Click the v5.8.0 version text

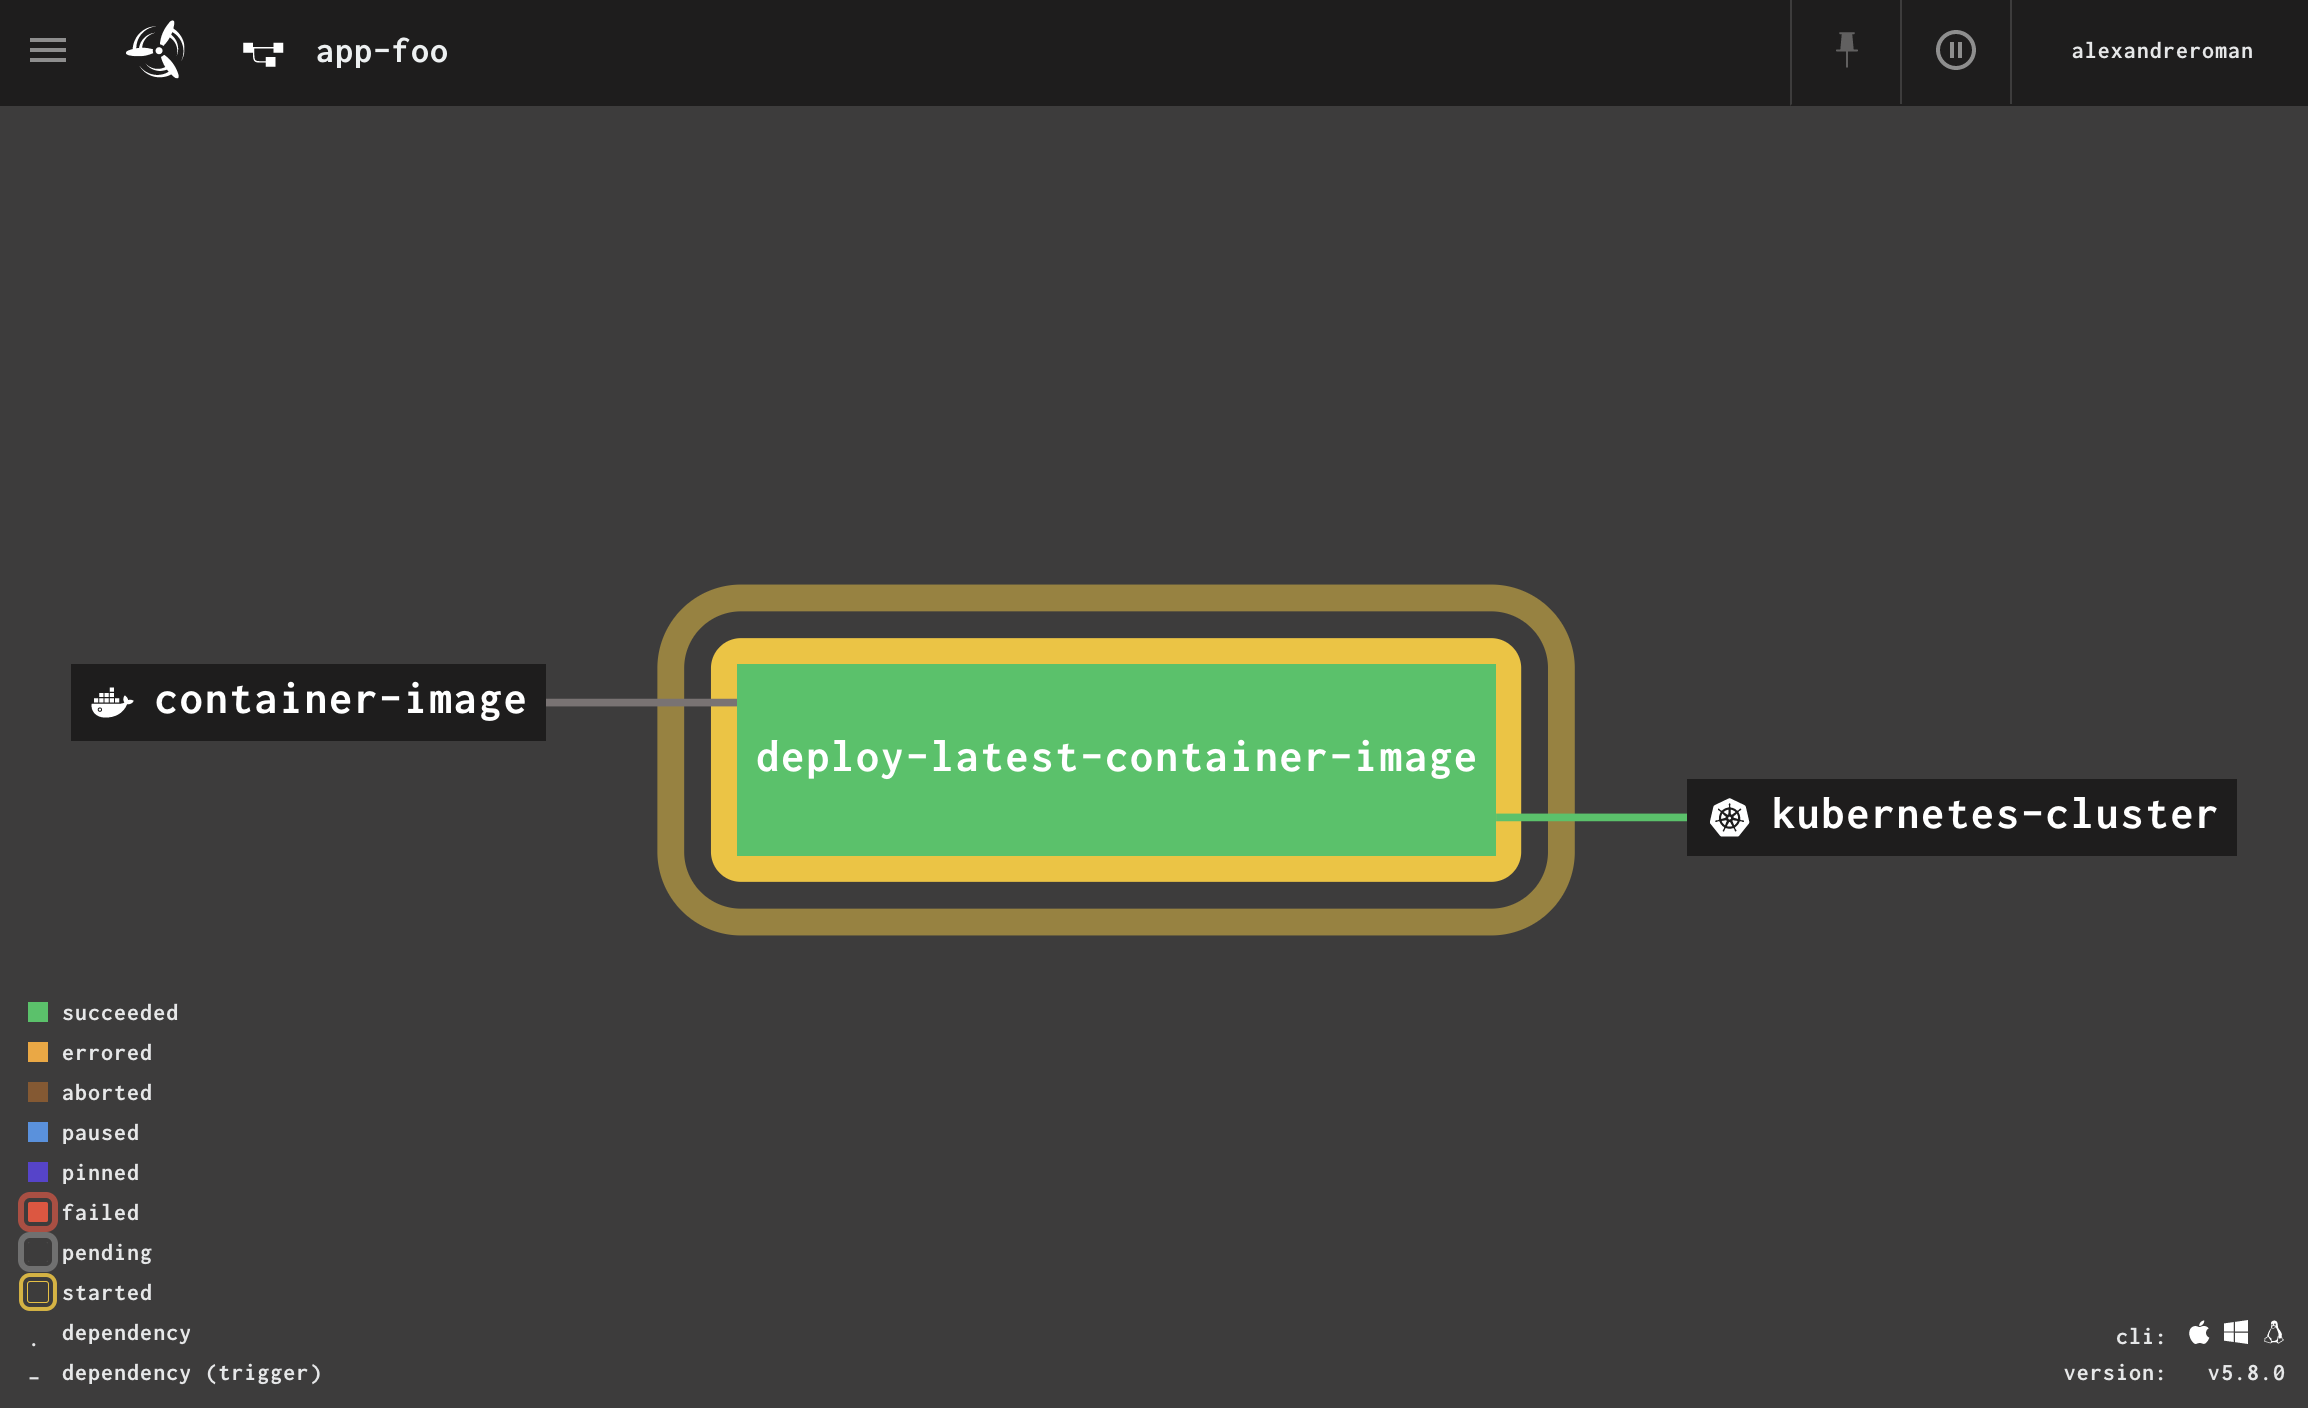[2246, 1373]
